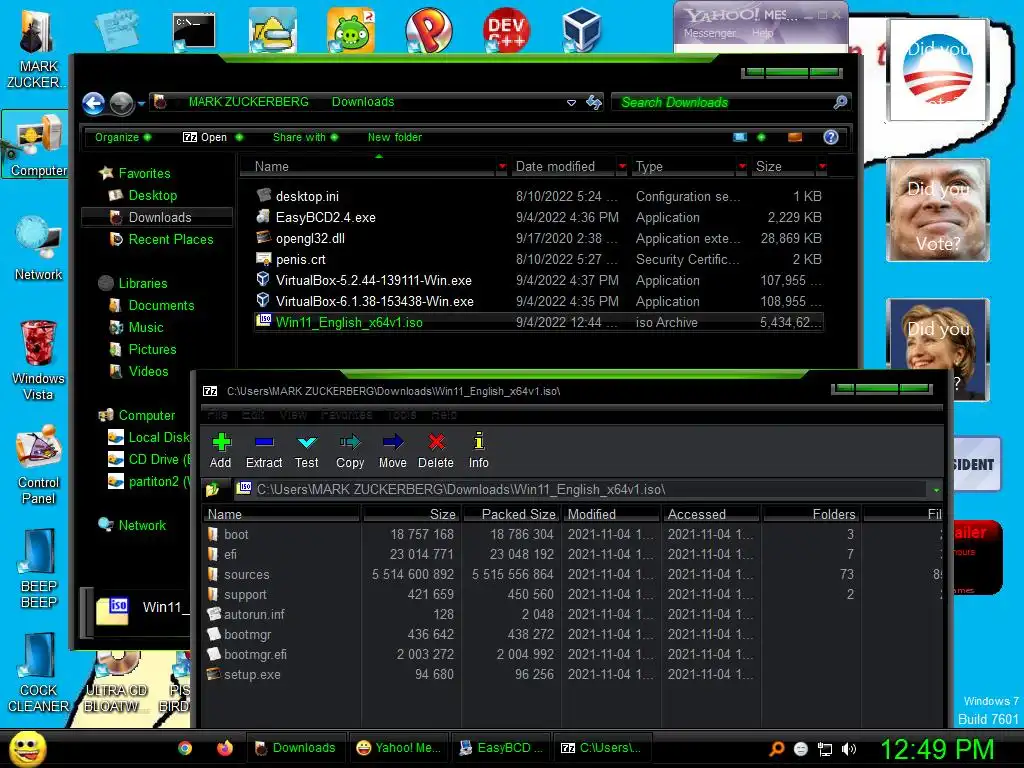Click the magnifier icon in system tray
This screenshot has width=1024, height=768.
coord(776,749)
